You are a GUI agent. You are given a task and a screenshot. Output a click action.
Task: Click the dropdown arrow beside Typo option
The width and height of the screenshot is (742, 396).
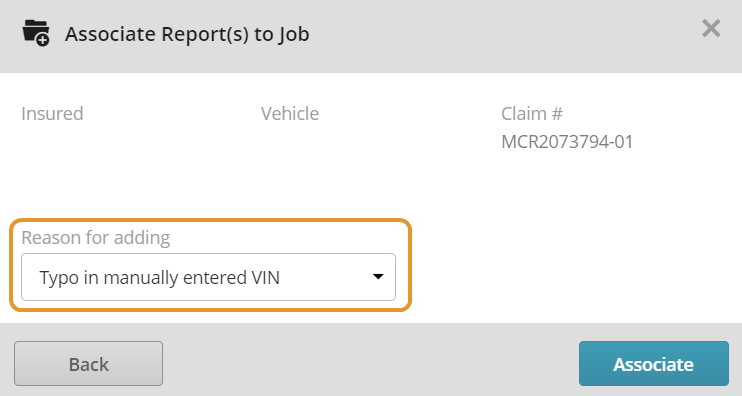pos(378,277)
